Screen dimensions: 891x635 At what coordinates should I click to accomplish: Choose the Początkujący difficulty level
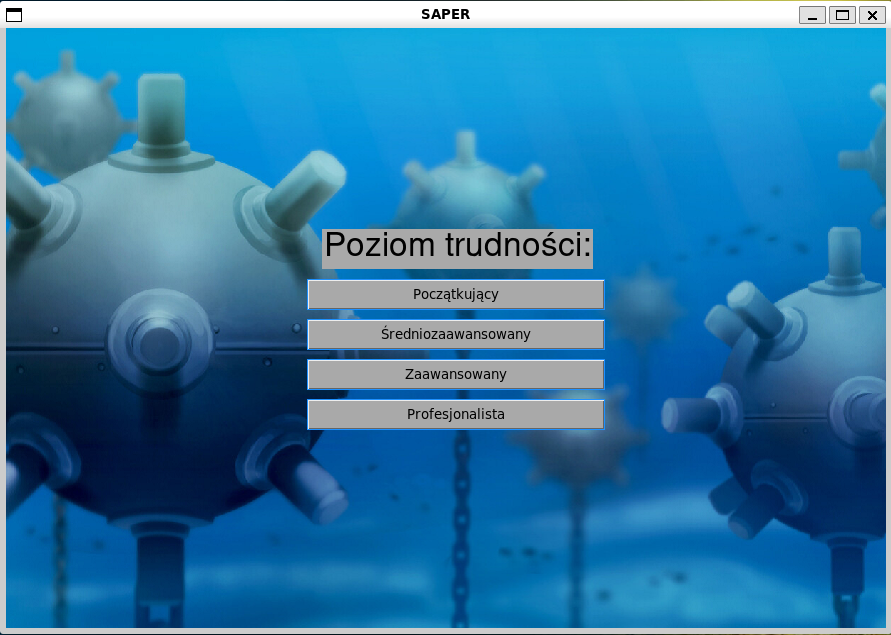pyautogui.click(x=456, y=294)
